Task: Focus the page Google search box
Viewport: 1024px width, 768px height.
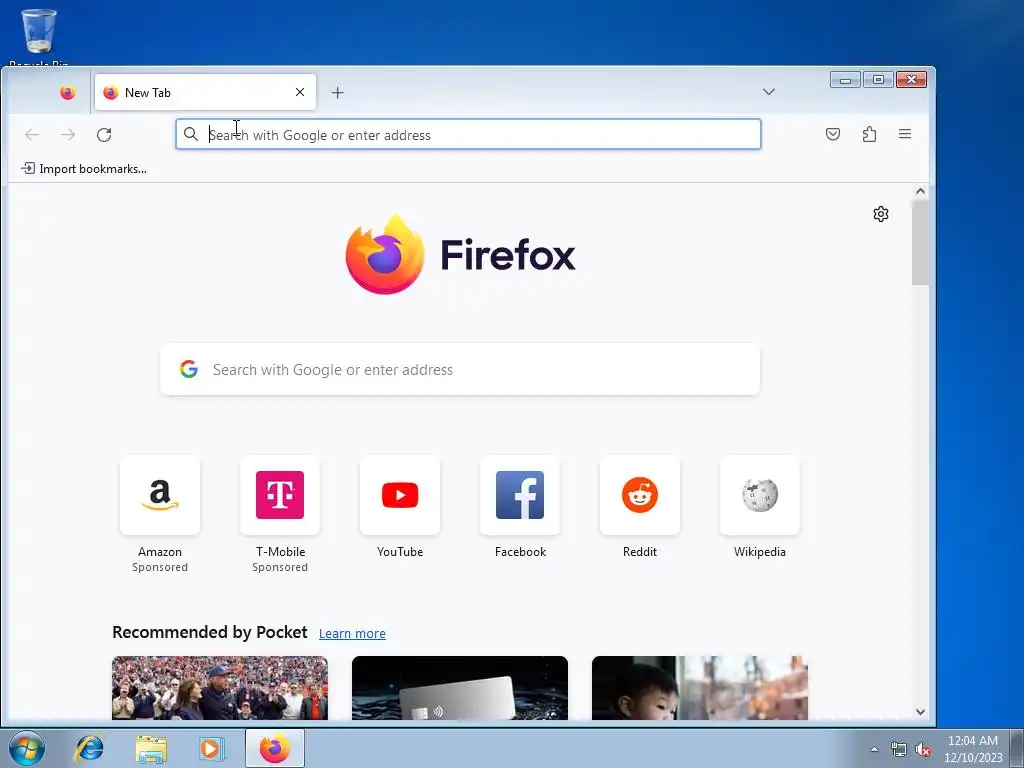Action: point(460,369)
